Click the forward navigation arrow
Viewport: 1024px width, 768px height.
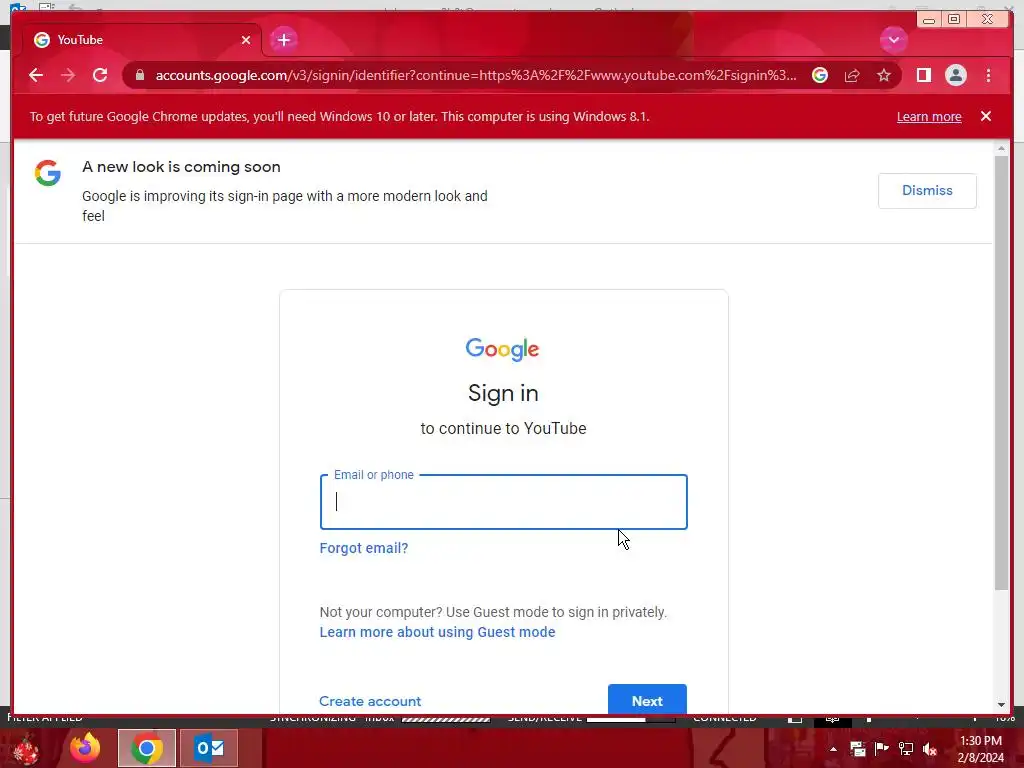(x=67, y=75)
